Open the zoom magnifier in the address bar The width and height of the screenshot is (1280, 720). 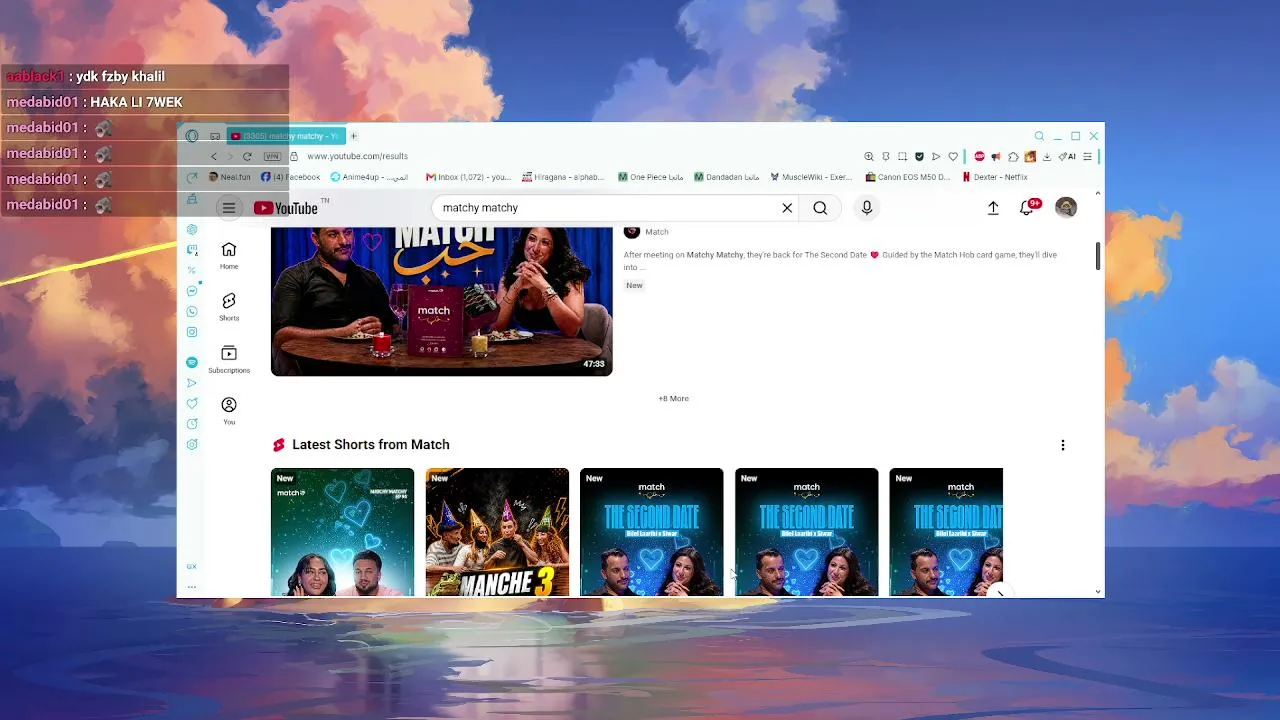point(869,156)
